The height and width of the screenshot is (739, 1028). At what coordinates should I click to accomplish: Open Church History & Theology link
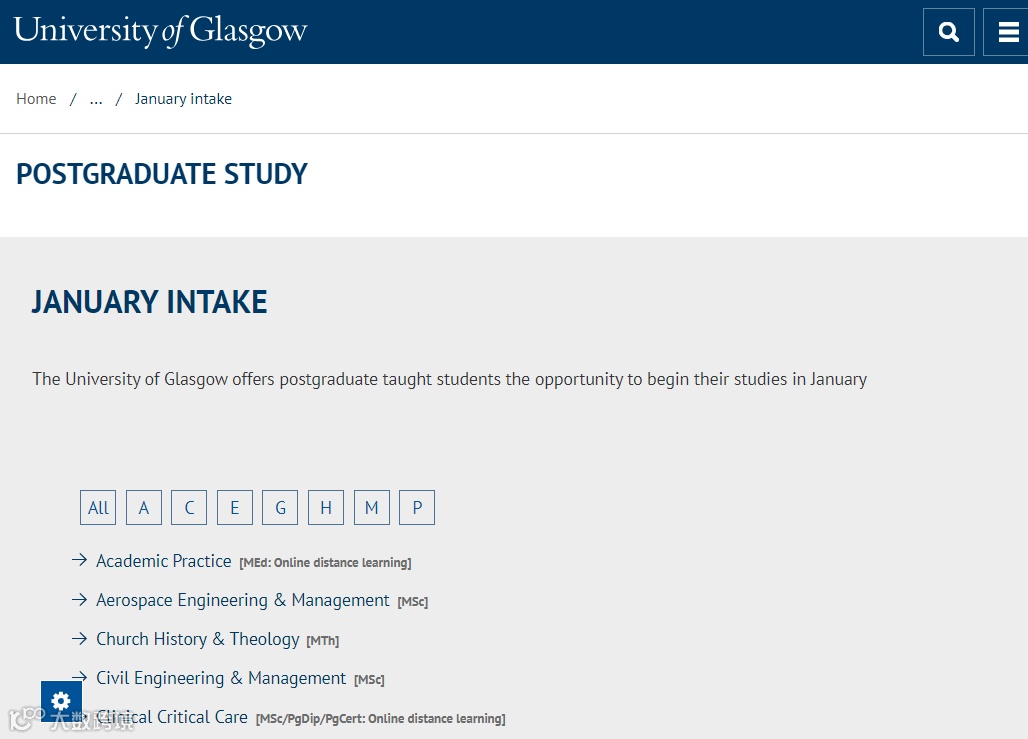pyautogui.click(x=197, y=639)
